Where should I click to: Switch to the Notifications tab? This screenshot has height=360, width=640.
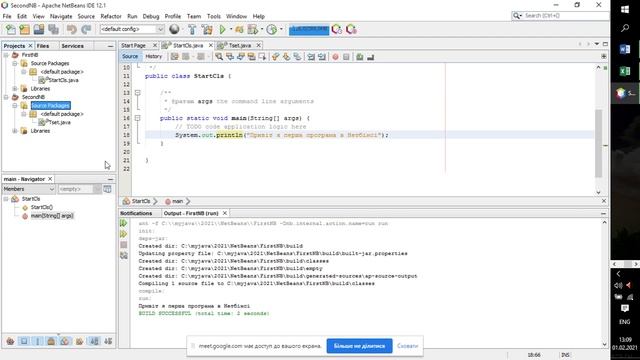[136, 213]
